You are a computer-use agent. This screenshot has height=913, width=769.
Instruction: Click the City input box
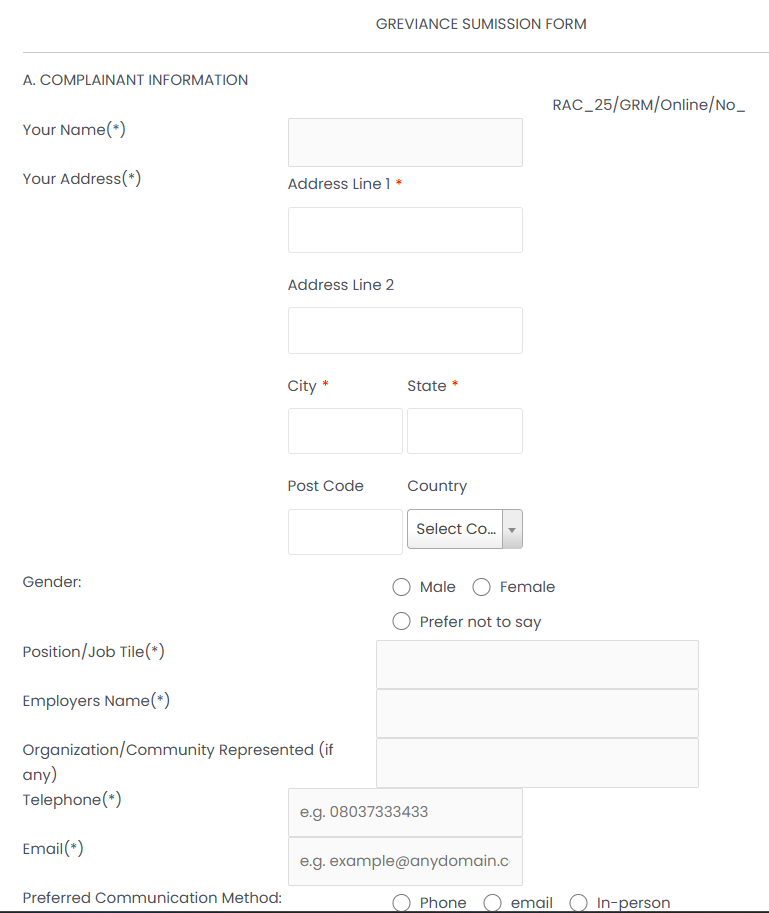point(345,431)
